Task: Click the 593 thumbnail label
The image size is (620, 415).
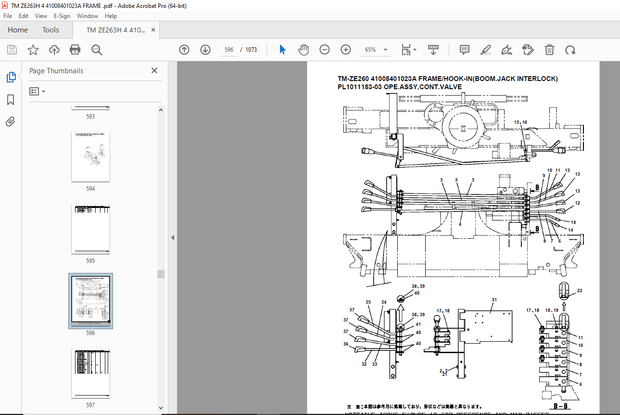Action: click(91, 117)
